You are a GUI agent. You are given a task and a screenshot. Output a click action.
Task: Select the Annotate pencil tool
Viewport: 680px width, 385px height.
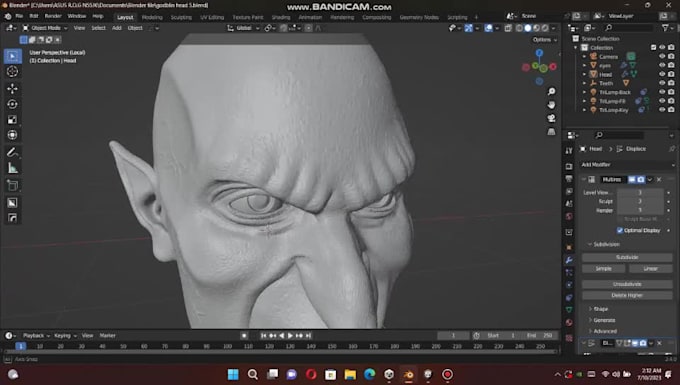(12, 152)
